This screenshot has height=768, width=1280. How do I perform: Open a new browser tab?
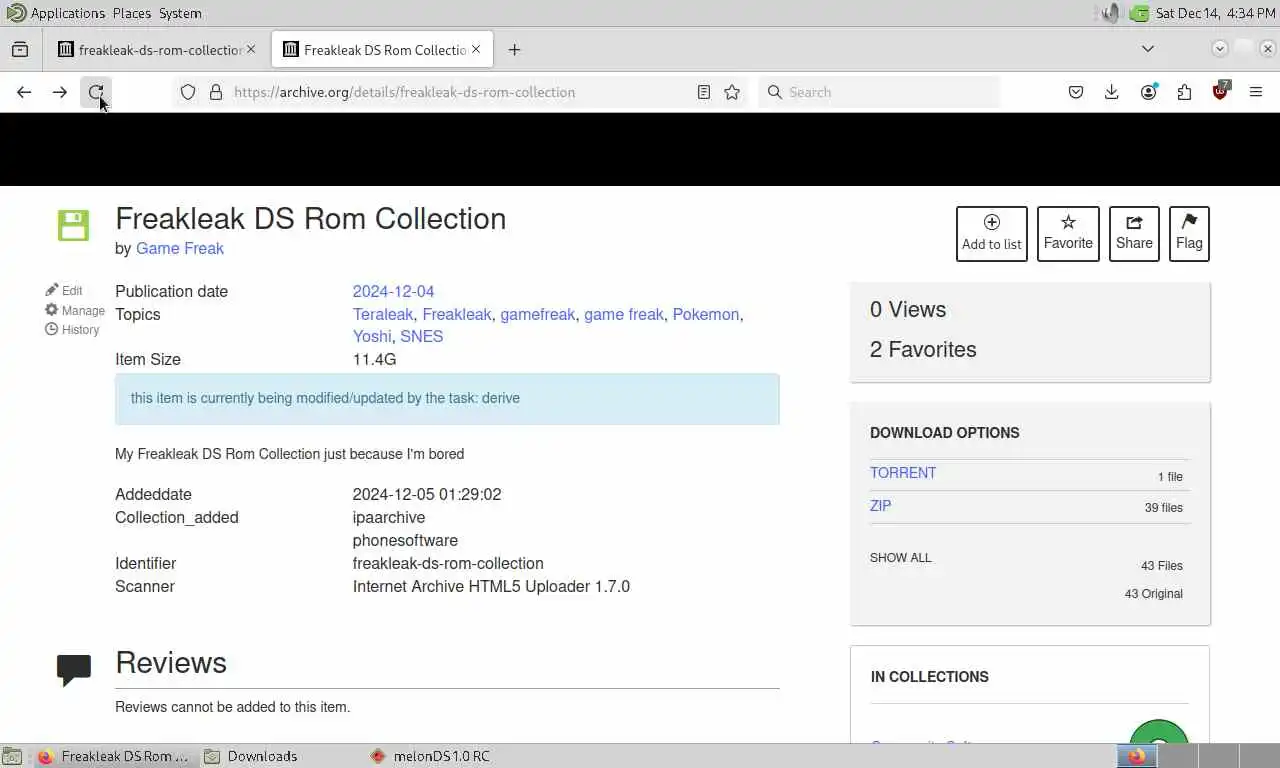tap(514, 49)
